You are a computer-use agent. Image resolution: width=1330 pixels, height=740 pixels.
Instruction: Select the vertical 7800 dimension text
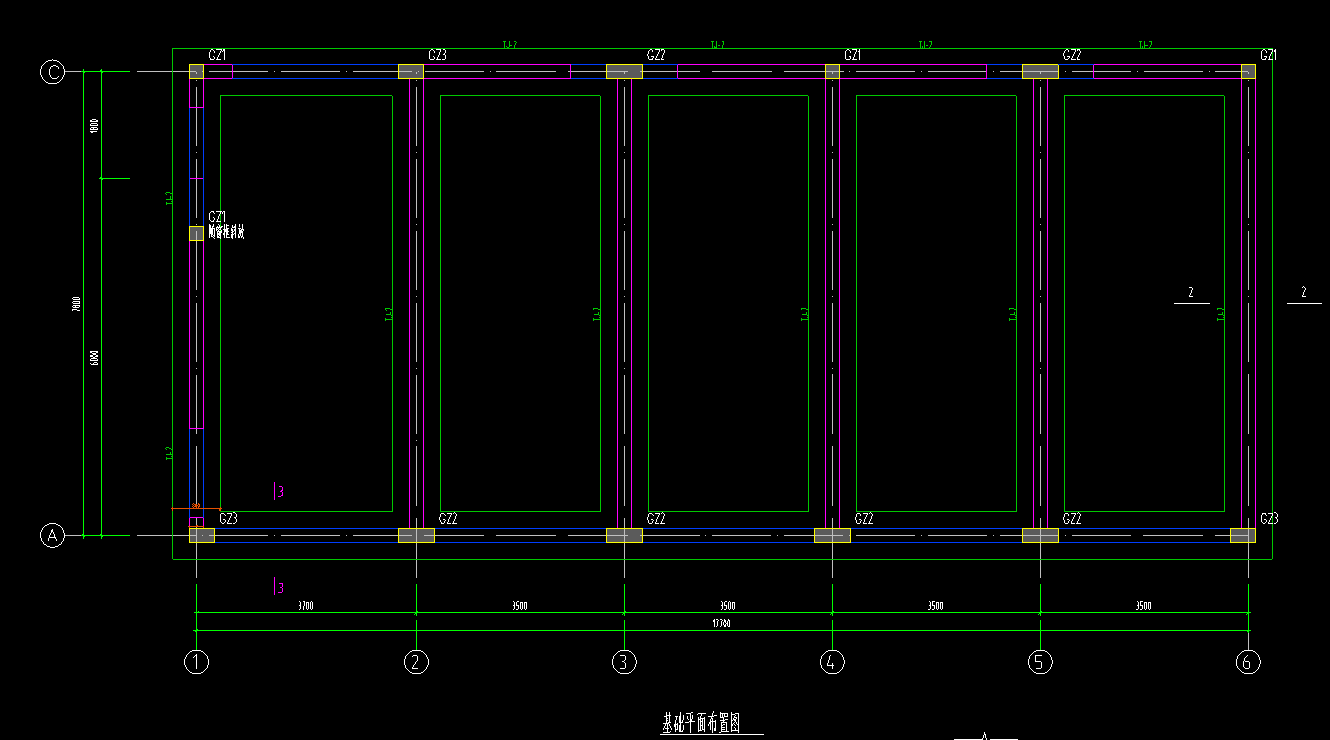pos(77,304)
